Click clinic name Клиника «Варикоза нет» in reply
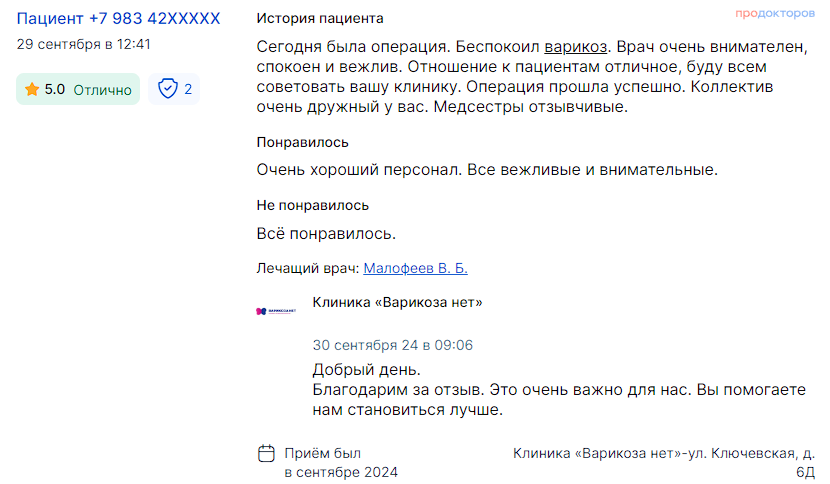 pyautogui.click(x=398, y=302)
